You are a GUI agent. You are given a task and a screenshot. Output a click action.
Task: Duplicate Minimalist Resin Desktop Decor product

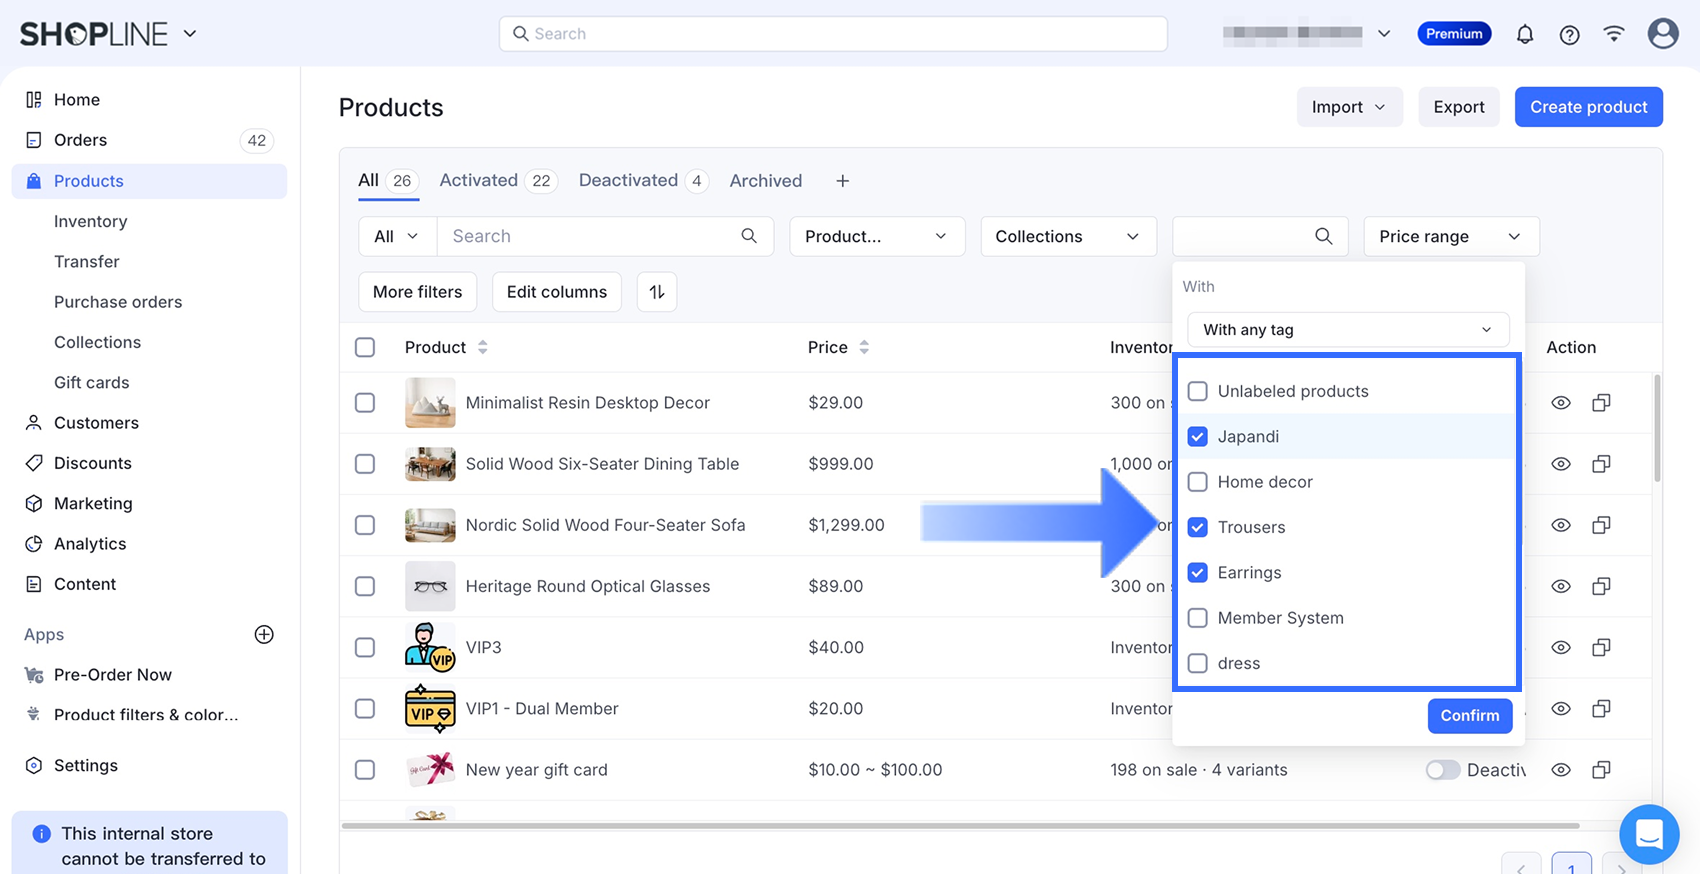(1601, 403)
